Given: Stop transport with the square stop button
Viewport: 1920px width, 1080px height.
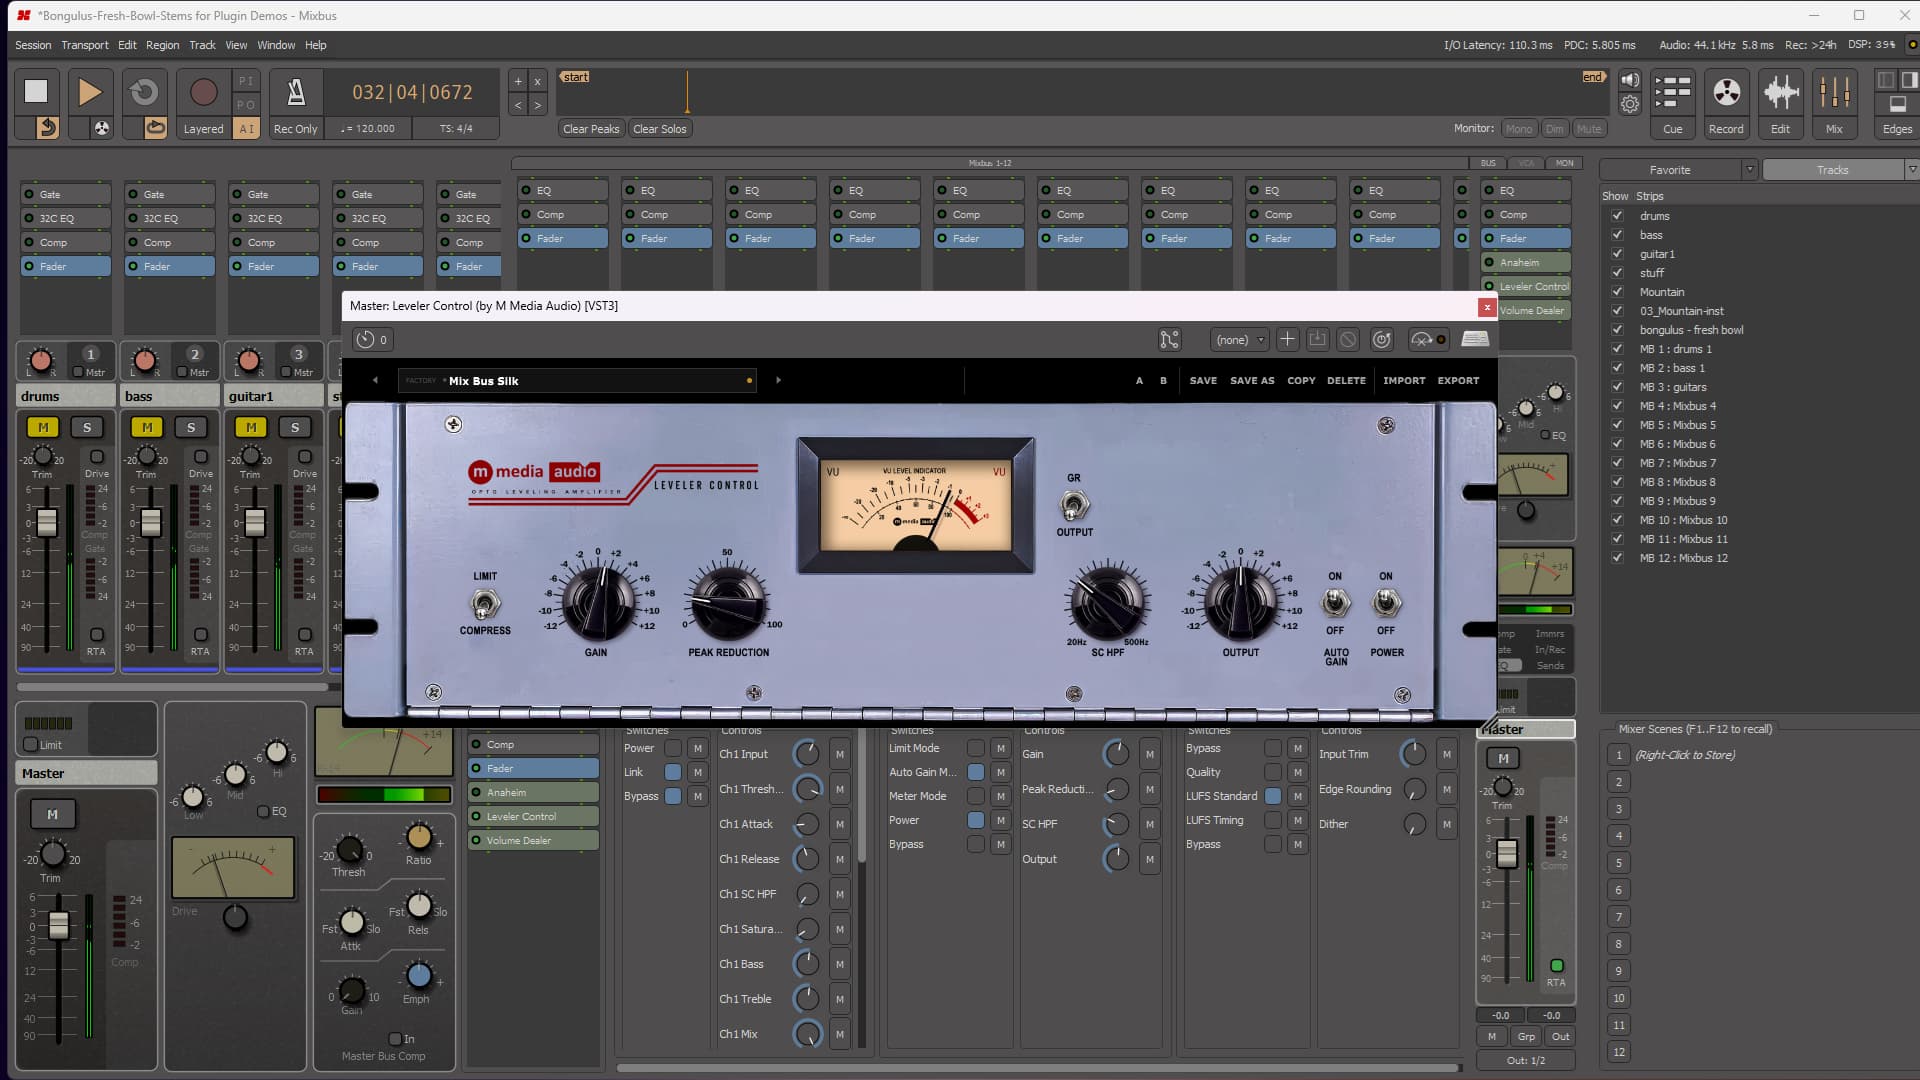Looking at the screenshot, I should click(x=36, y=92).
